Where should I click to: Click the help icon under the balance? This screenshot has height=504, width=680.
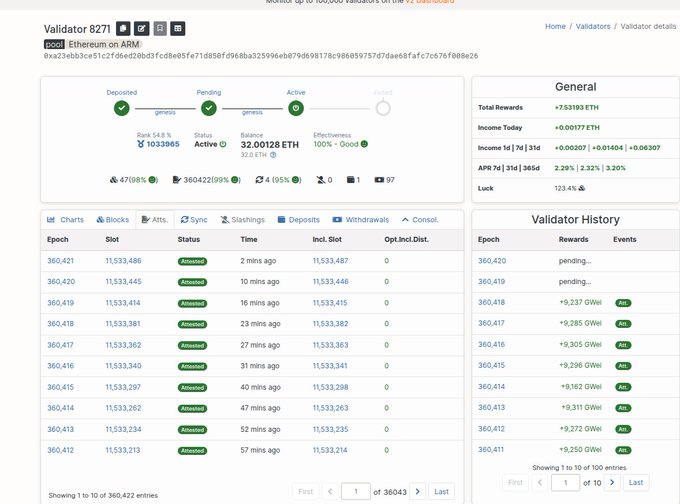point(273,155)
